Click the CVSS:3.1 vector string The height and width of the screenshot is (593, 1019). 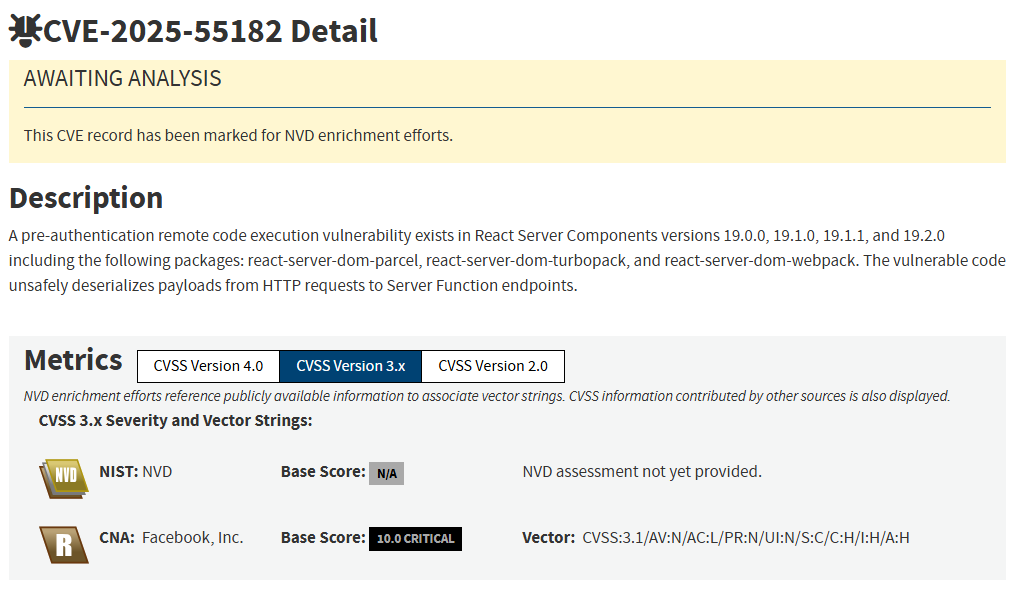pyautogui.click(x=745, y=538)
